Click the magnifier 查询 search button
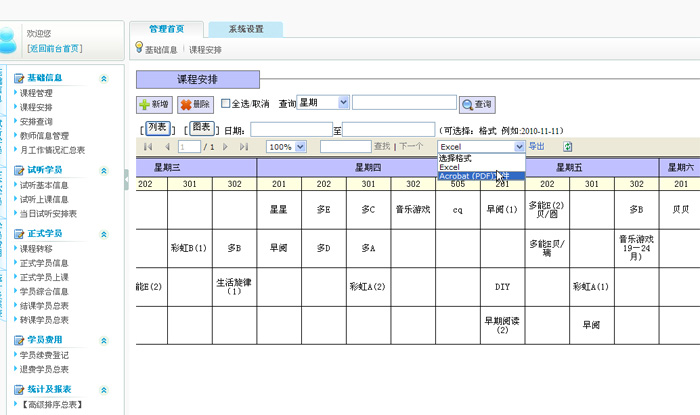Viewport: 700px width, 415px height. pos(477,104)
